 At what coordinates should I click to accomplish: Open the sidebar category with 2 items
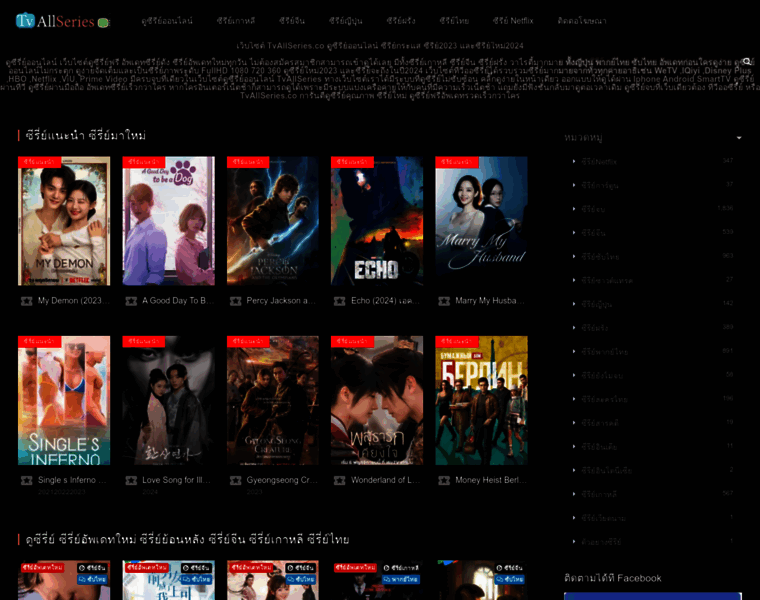606,471
